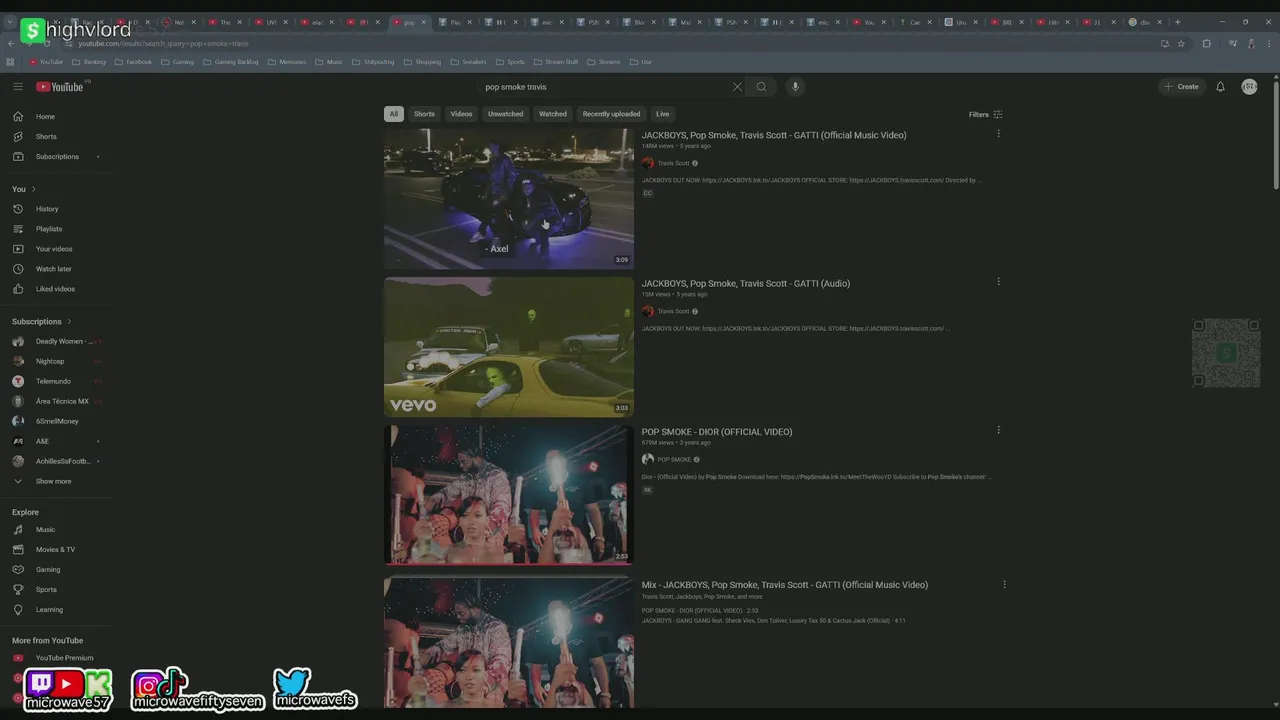Visit the POP SMOKE channel under DIOR video
Screen dimensions: 1280x720
(x=674, y=460)
